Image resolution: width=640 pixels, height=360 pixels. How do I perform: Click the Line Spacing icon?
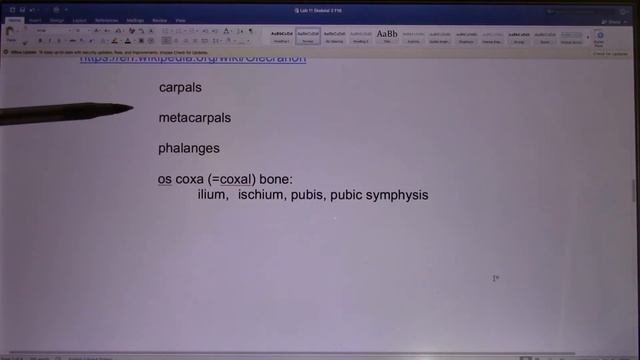[x=216, y=41]
